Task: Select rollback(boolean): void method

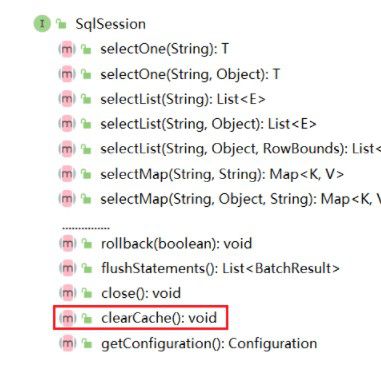Action: coord(176,244)
